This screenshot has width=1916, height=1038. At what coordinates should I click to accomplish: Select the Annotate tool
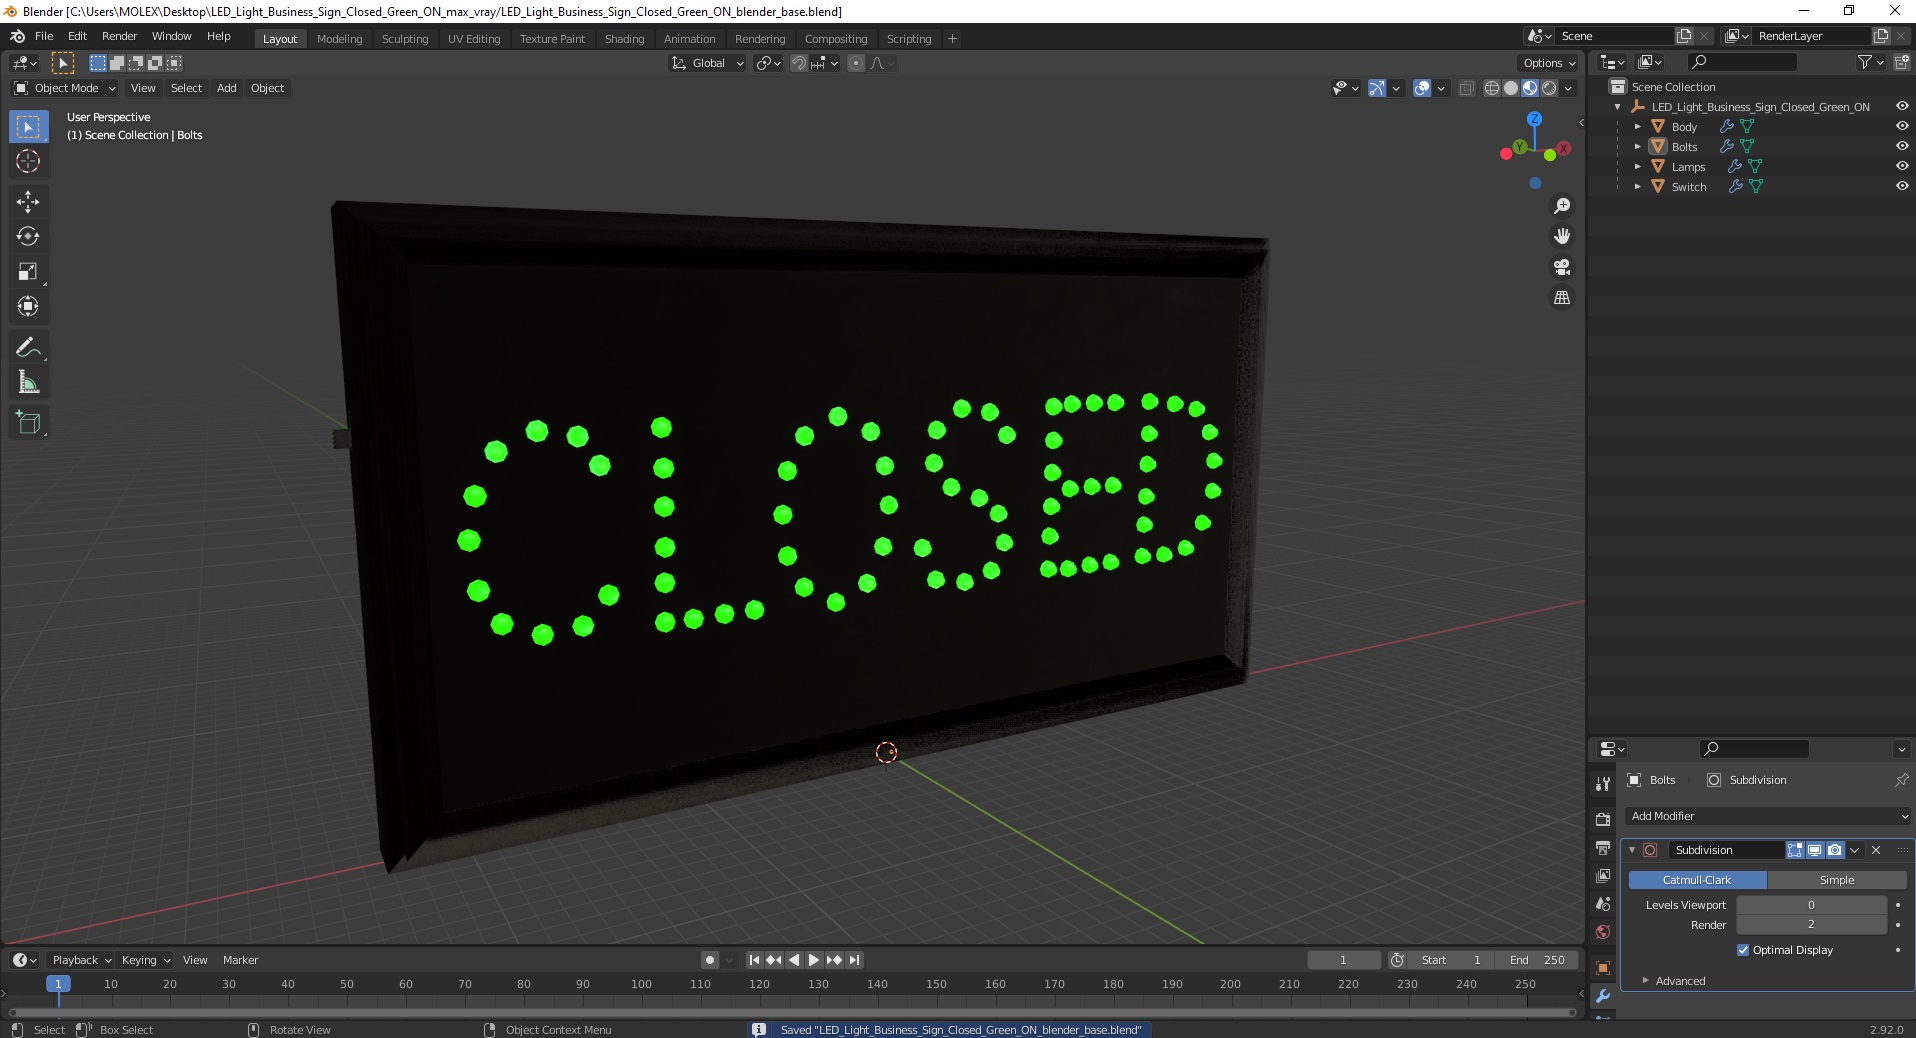click(x=28, y=348)
